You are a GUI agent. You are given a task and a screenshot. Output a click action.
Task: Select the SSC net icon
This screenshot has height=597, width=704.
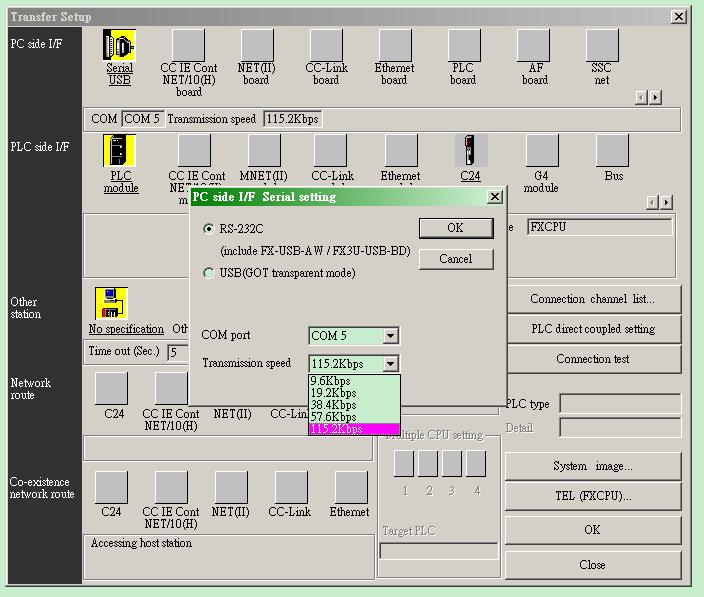[x=601, y=46]
